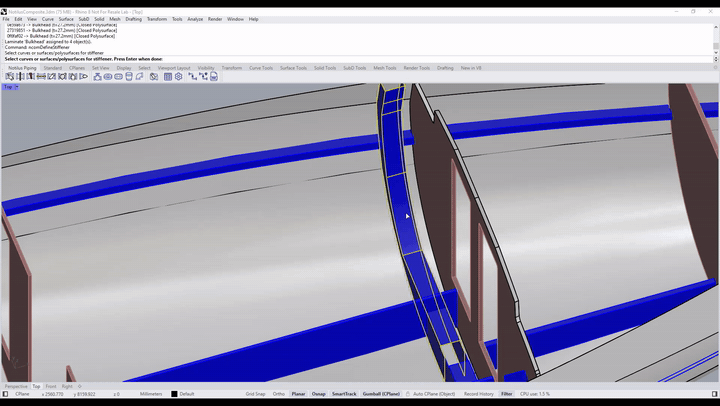Open the Default layer selector
The image size is (720, 406).
(x=186, y=394)
